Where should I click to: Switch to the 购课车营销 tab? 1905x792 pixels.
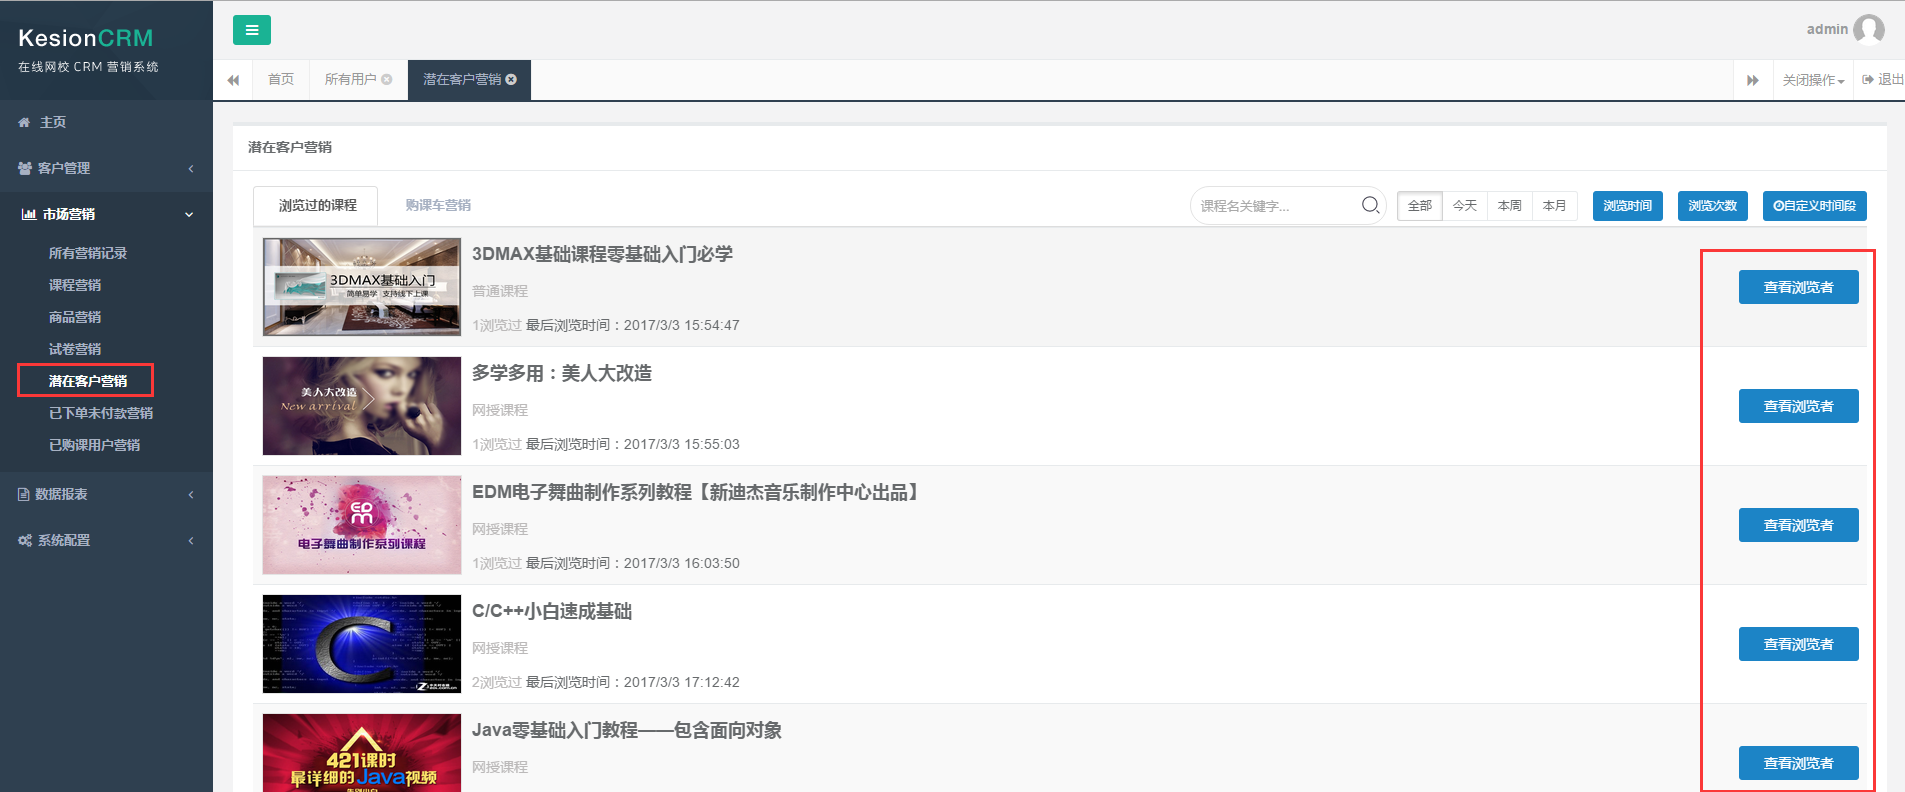tap(438, 205)
